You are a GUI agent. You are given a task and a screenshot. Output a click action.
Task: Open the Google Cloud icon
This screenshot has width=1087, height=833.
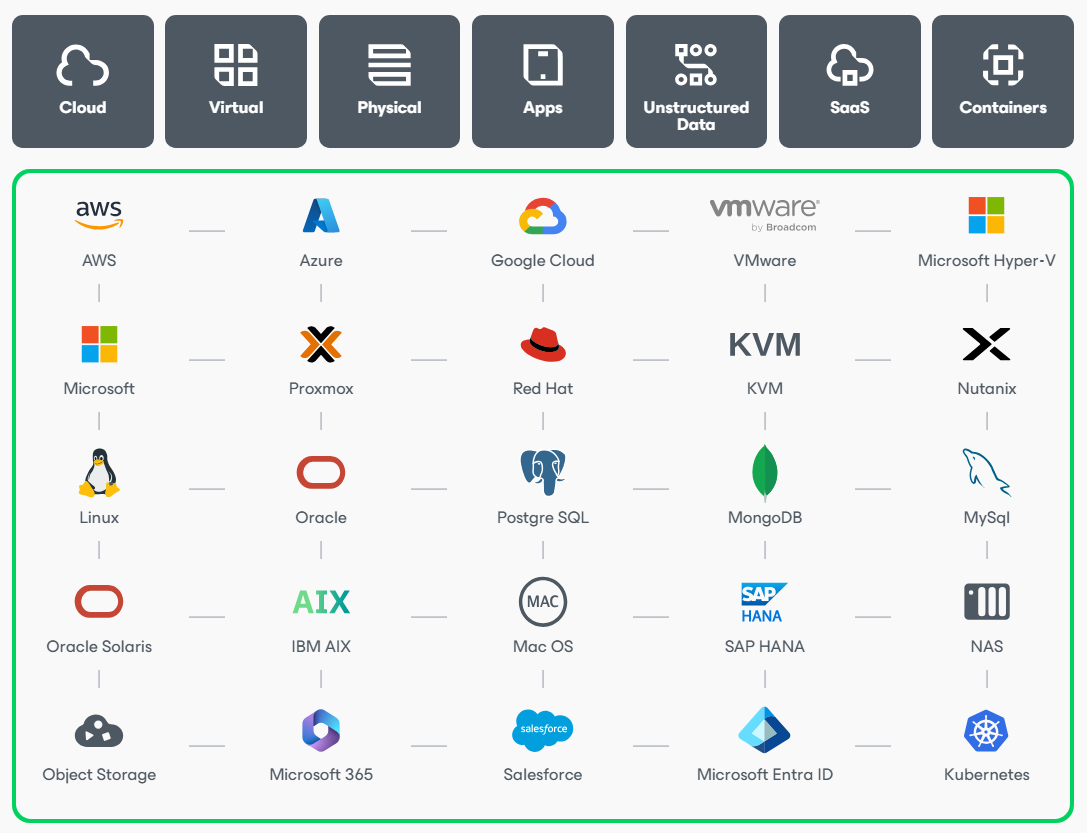(542, 214)
